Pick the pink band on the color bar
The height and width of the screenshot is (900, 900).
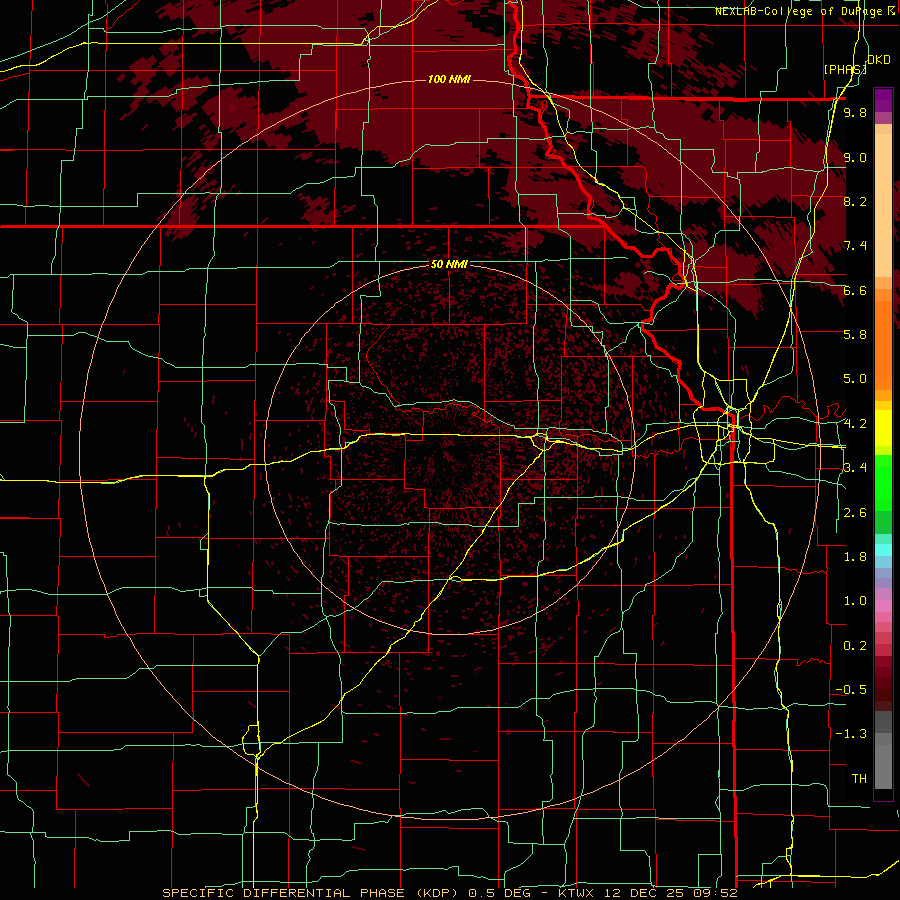click(x=883, y=606)
